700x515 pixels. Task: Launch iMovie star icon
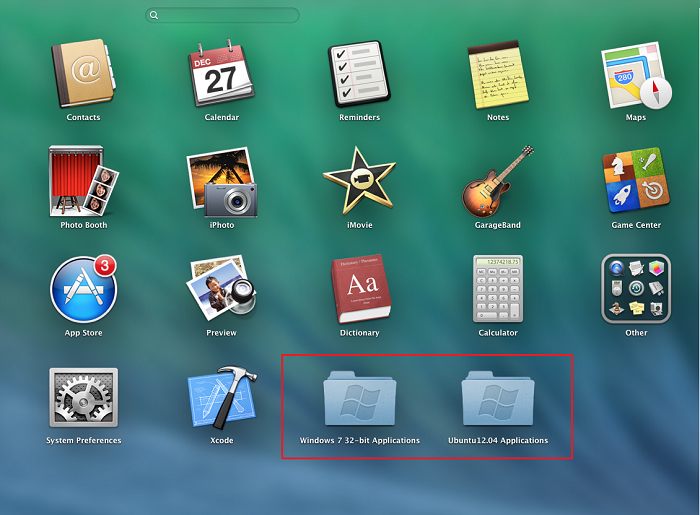coord(359,181)
